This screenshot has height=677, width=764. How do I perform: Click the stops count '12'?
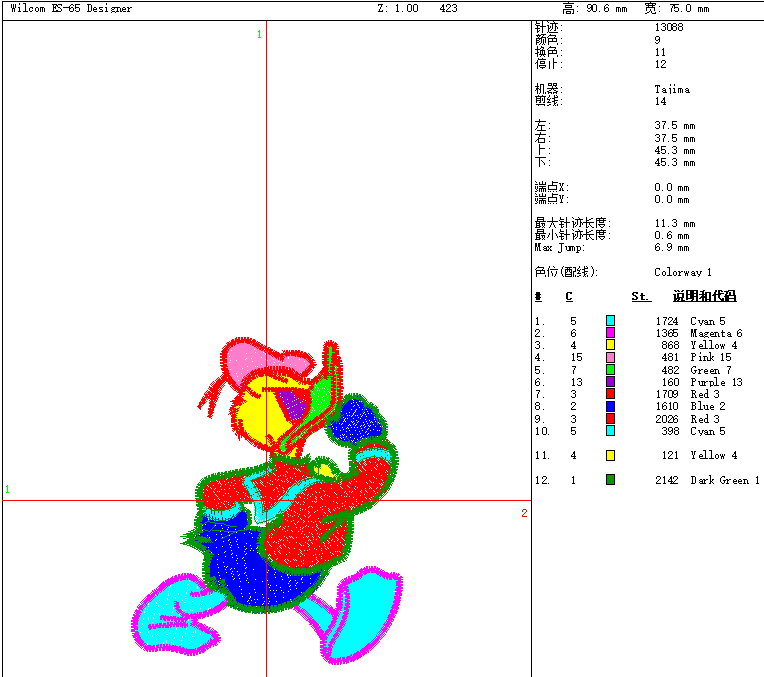pos(660,64)
